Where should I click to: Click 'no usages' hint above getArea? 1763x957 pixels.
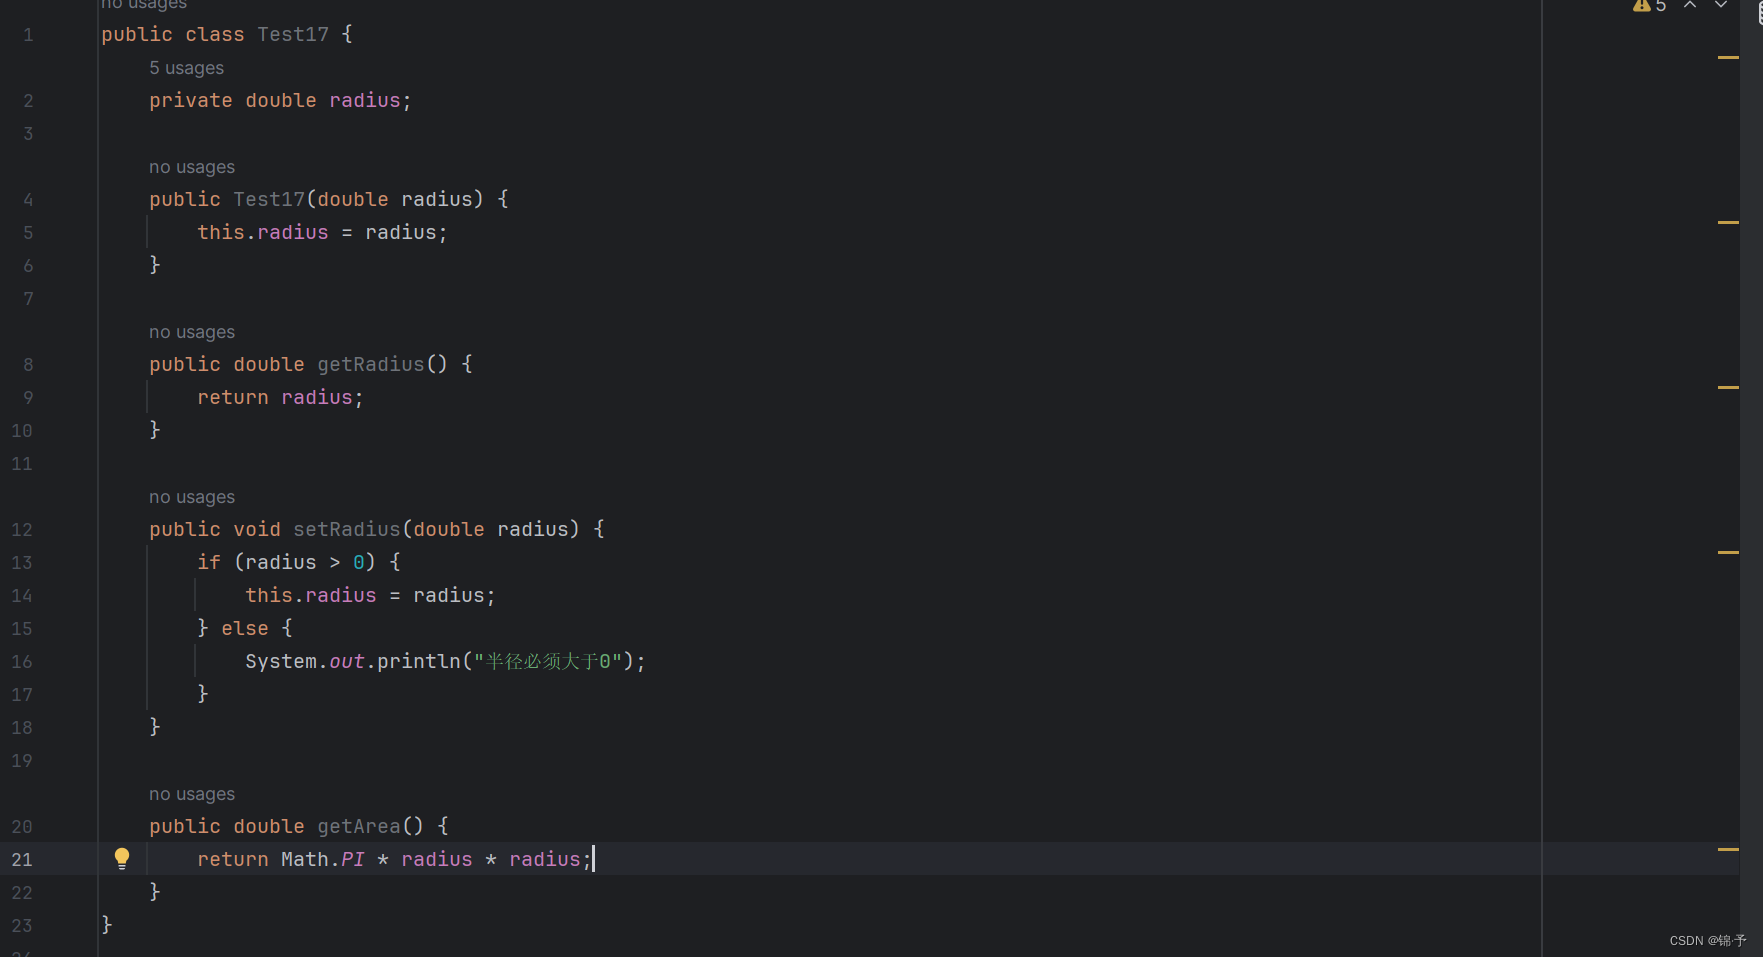pyautogui.click(x=192, y=794)
